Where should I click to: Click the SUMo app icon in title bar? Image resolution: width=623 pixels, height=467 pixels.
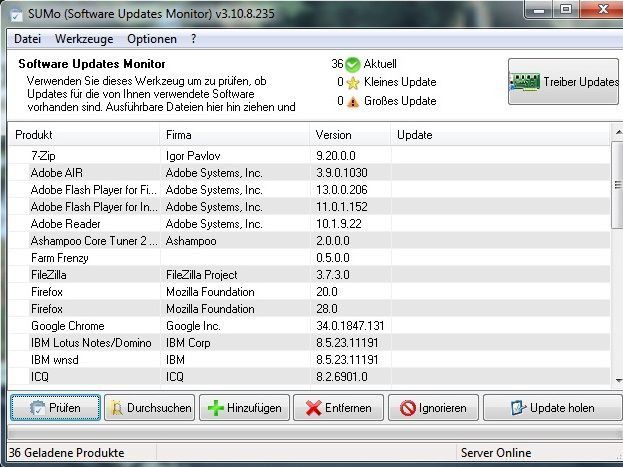17,14
